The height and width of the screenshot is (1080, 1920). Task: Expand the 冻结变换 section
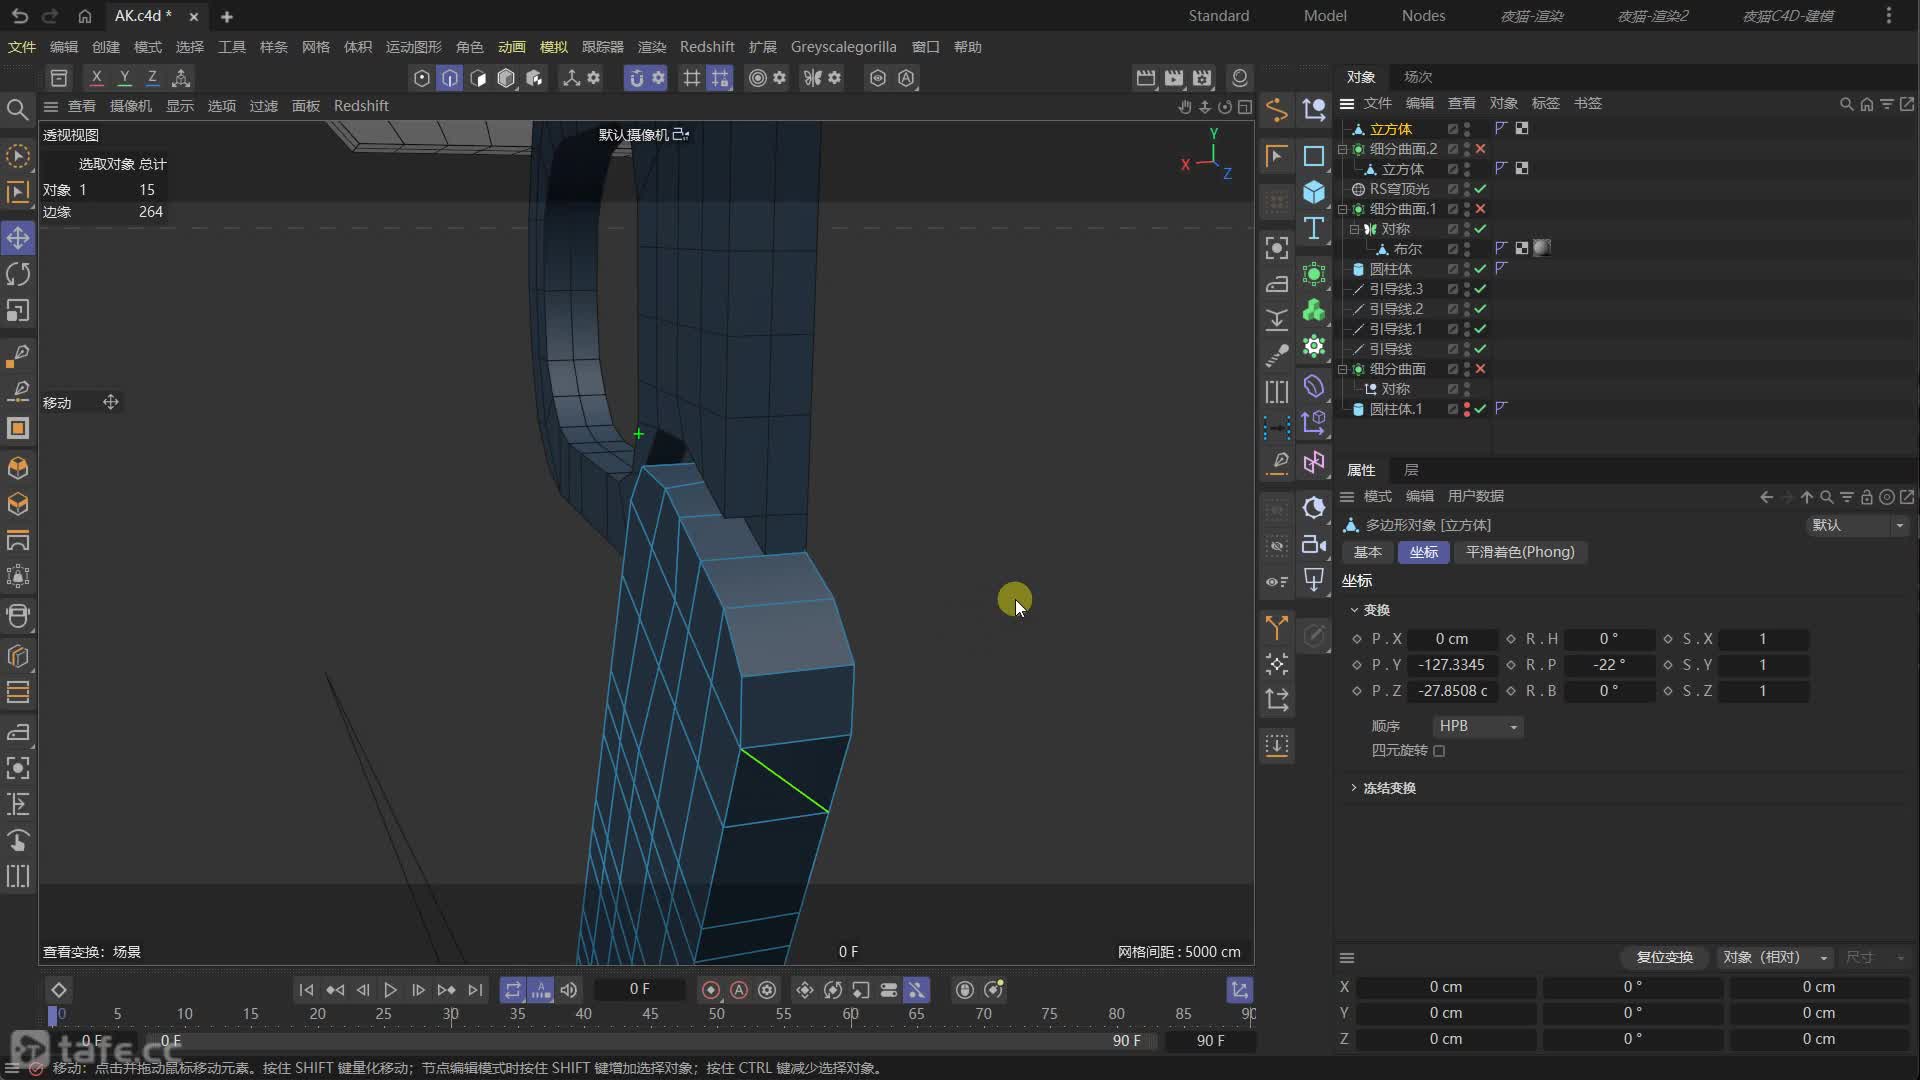point(1388,788)
